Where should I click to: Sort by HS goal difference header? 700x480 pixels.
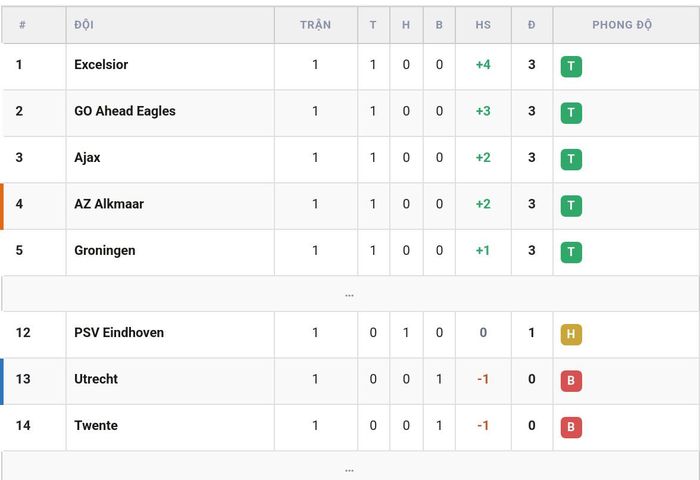pos(483,25)
